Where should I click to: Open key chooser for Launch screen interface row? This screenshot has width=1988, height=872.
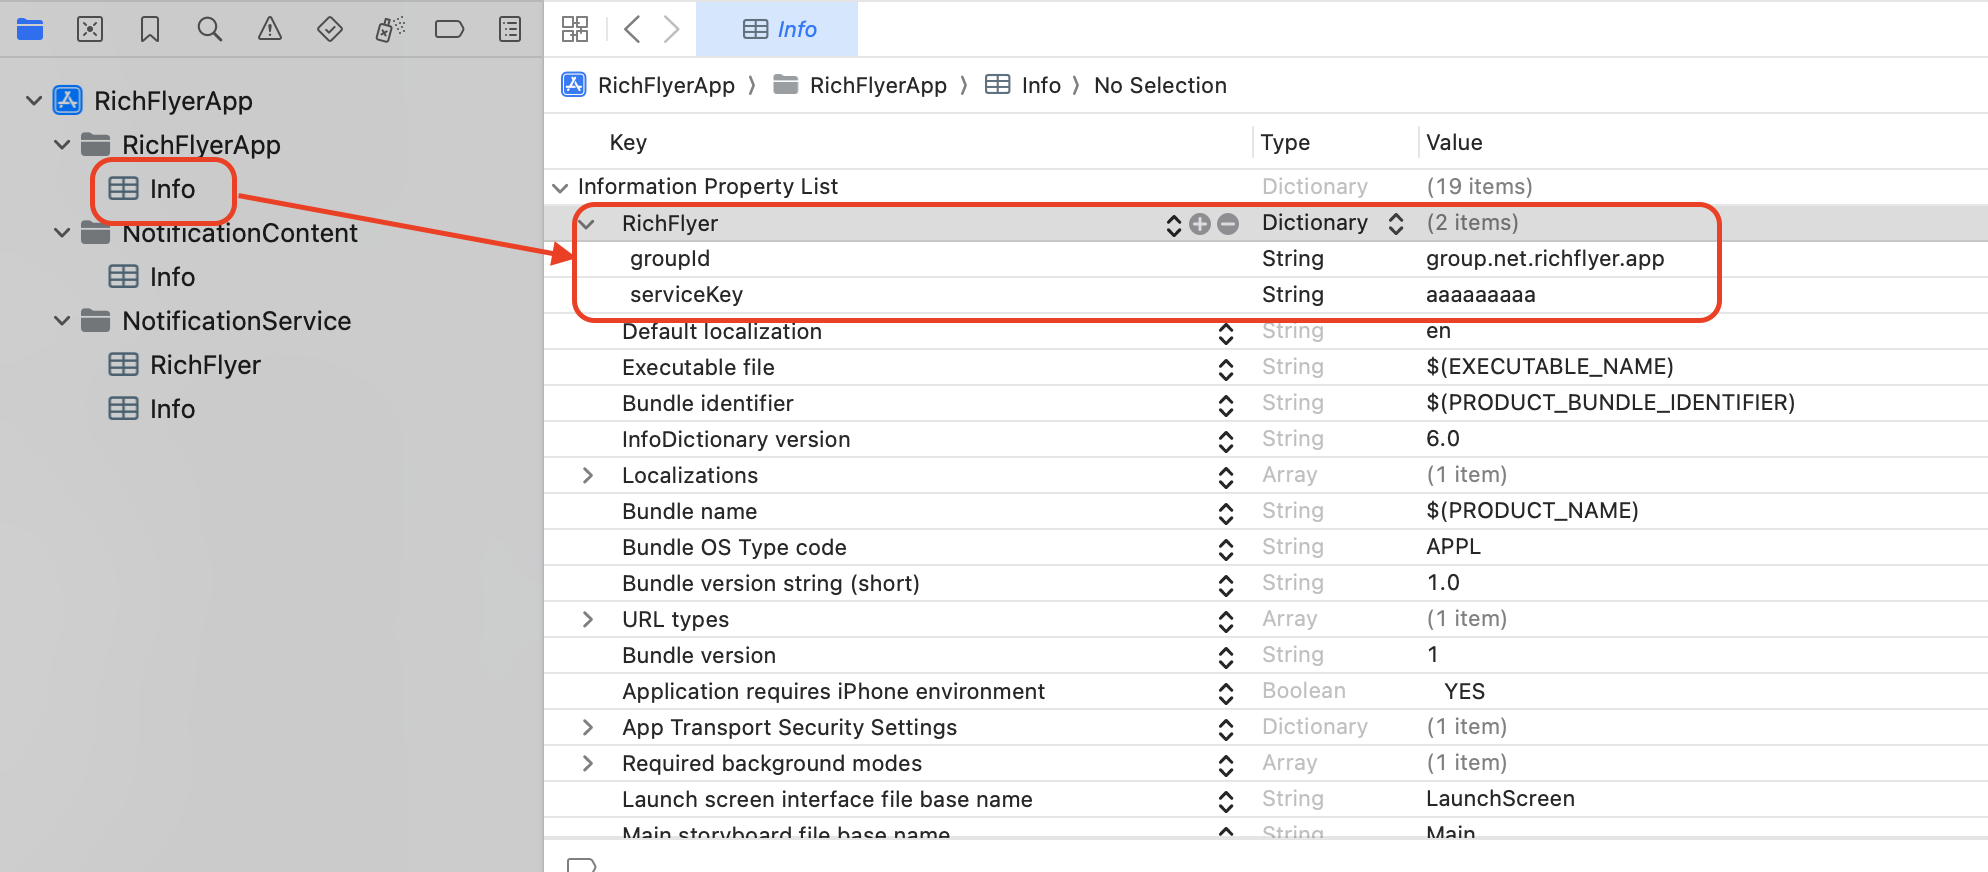coord(1226,800)
